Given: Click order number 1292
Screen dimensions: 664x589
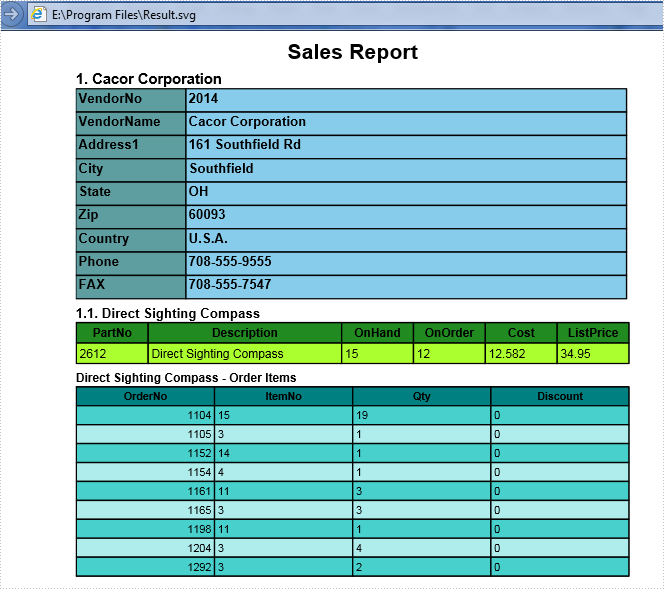Looking at the screenshot, I should pos(145,567).
